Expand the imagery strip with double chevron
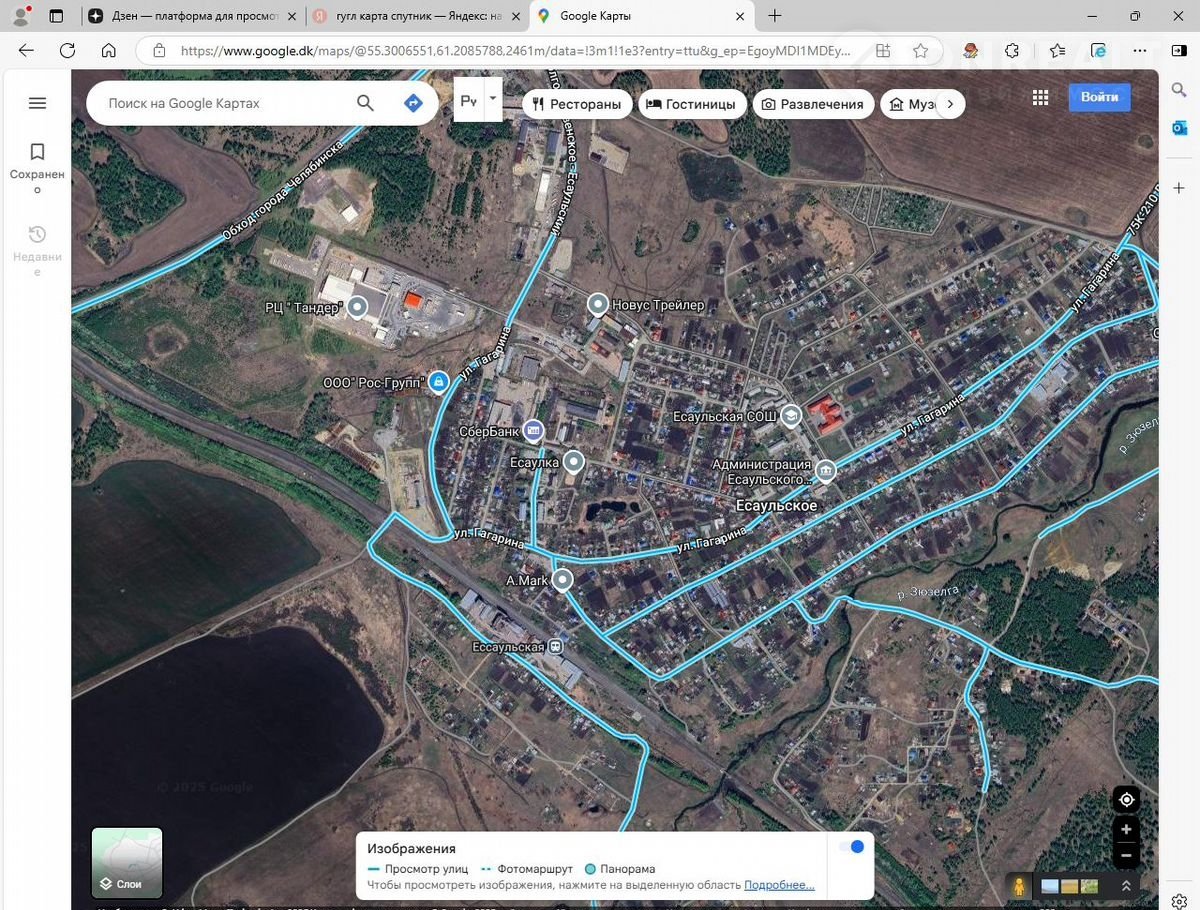 [x=1126, y=886]
